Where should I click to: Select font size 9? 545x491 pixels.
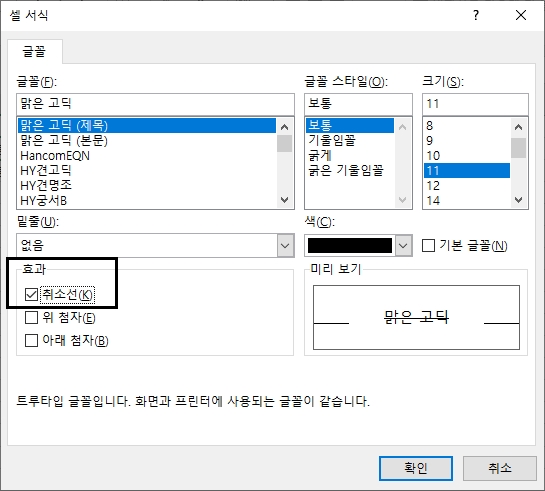point(467,140)
